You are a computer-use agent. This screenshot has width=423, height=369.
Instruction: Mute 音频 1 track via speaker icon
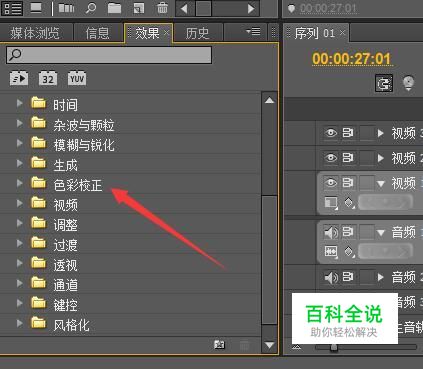coord(331,232)
